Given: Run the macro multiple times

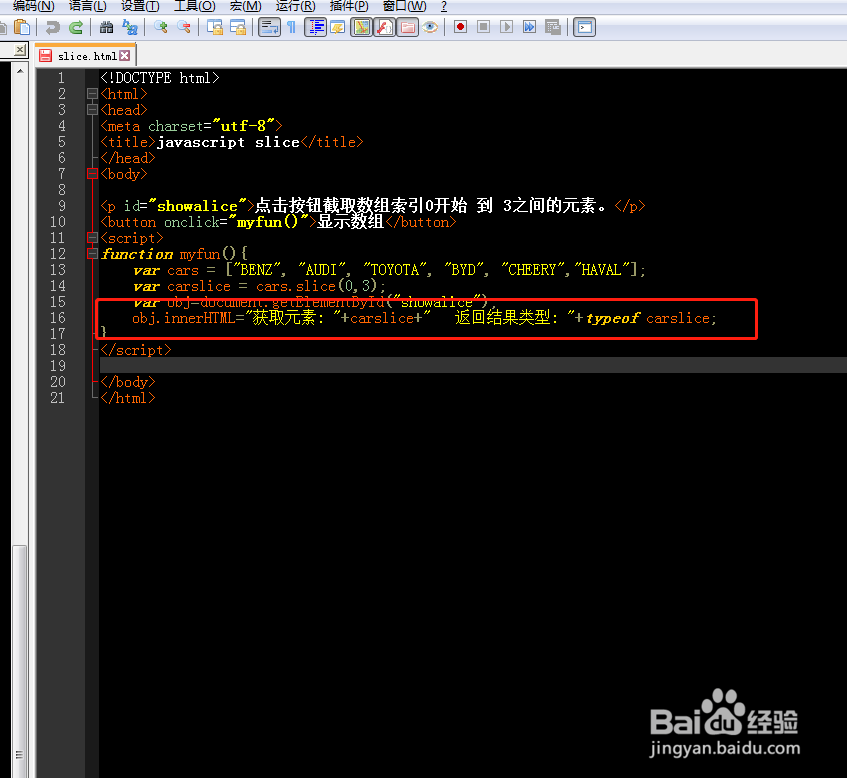Looking at the screenshot, I should pyautogui.click(x=529, y=27).
